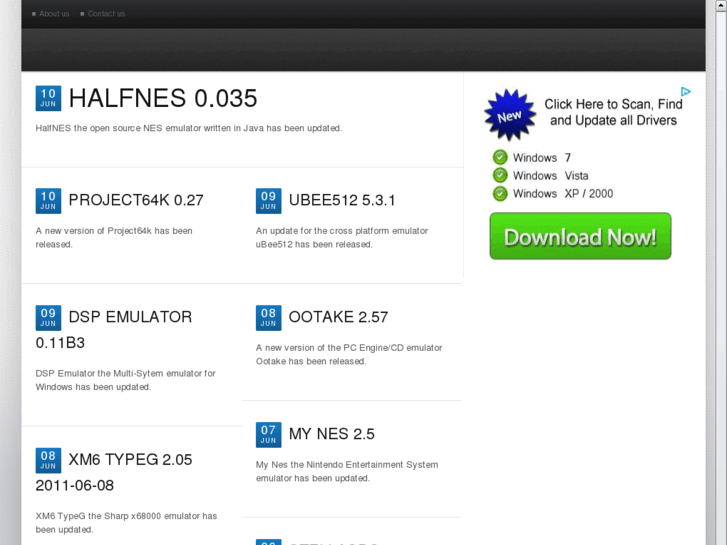
Task: Click the AdChoices triangle icon
Action: click(686, 91)
